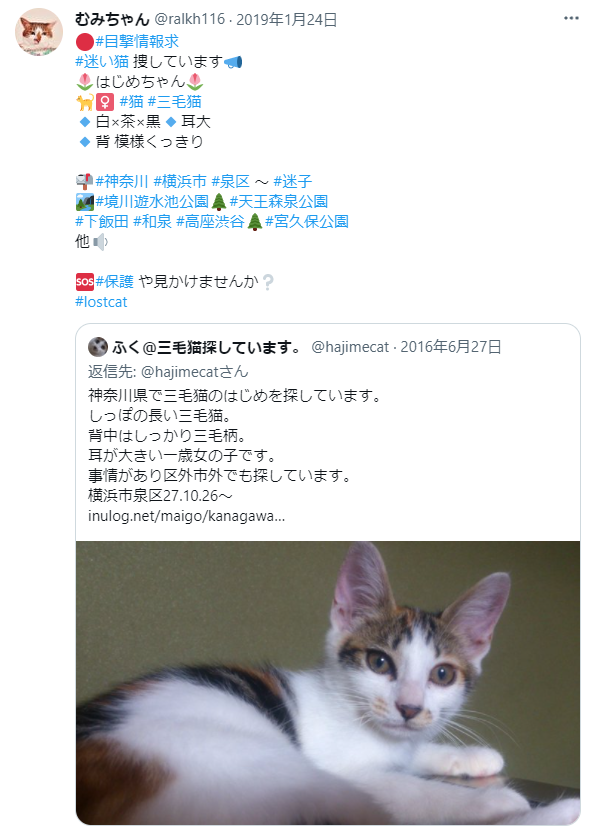Viewport: 593px width, 835px height.
Task: Open the @ralkh116 handle
Action: (x=190, y=20)
